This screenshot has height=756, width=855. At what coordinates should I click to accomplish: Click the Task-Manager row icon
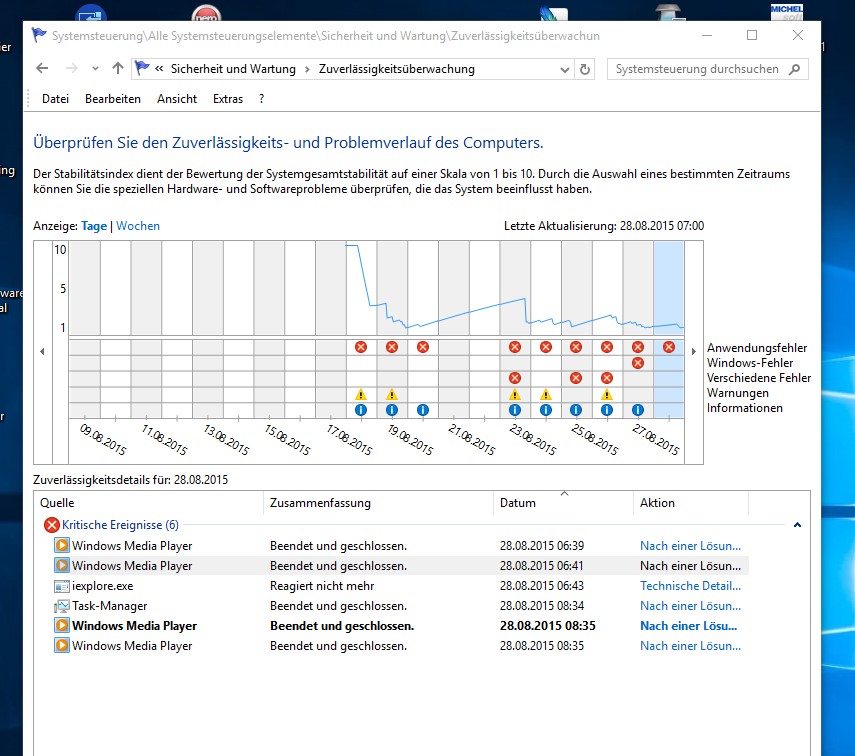(x=62, y=606)
